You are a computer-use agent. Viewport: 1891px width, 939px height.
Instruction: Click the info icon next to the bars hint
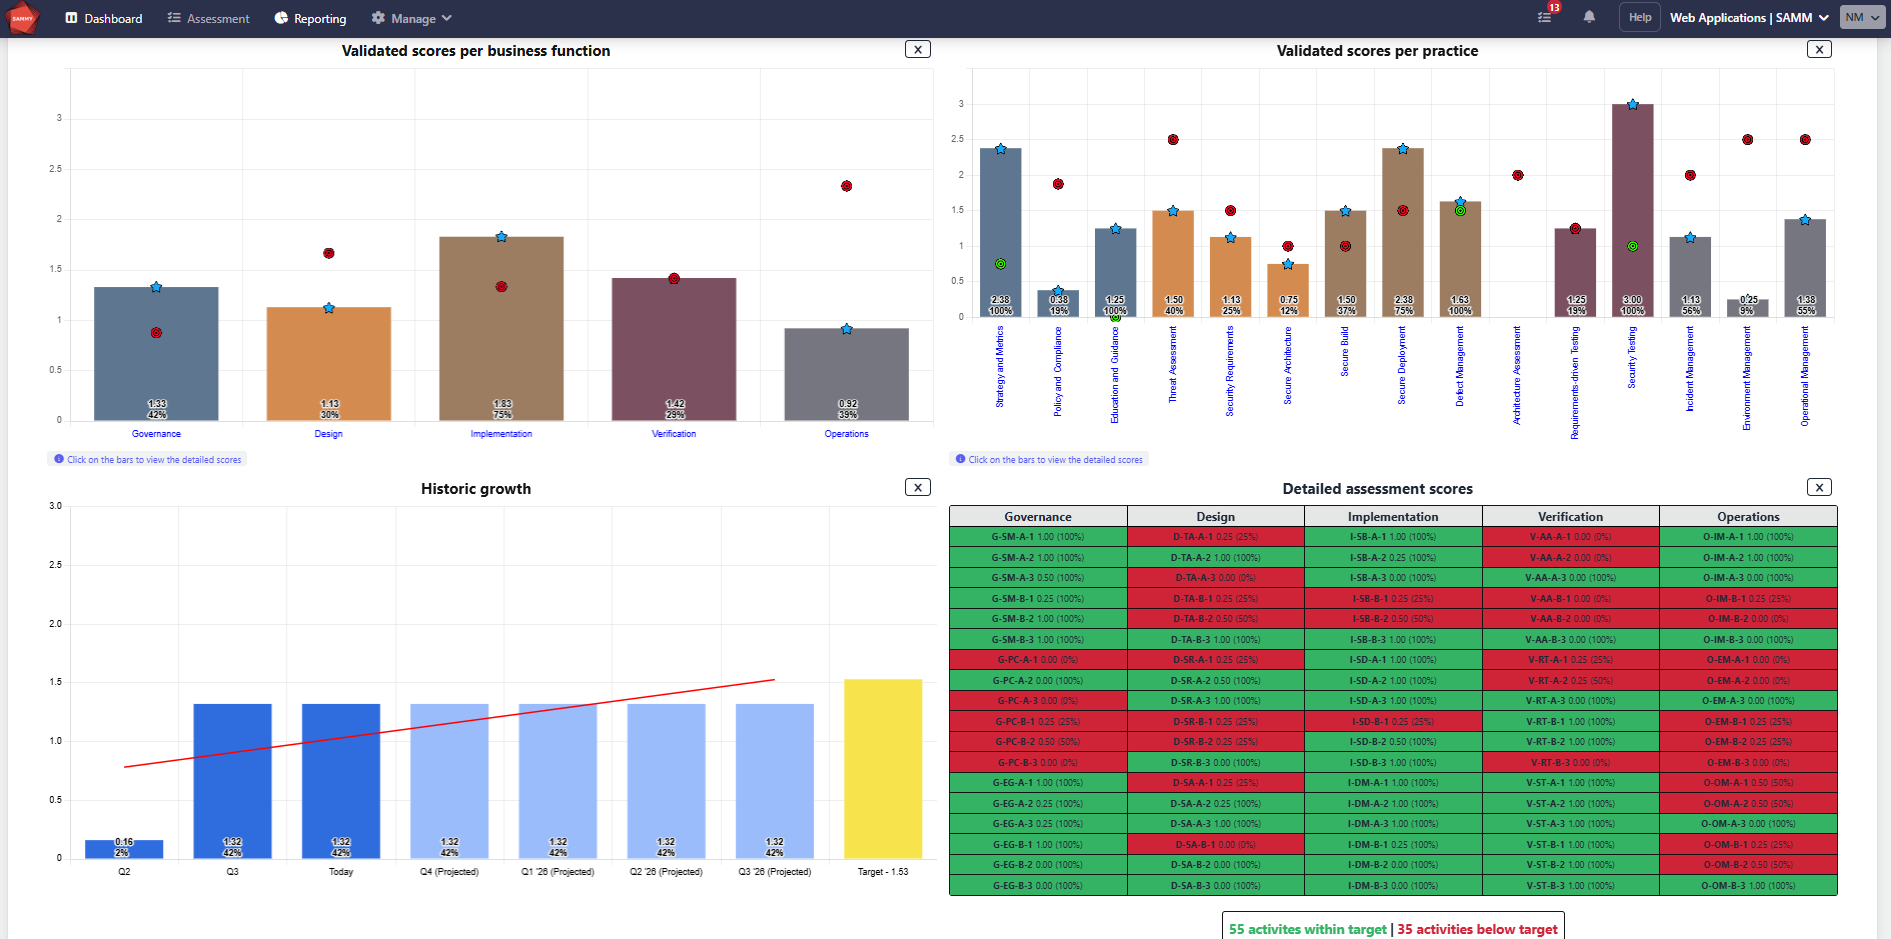pyautogui.click(x=60, y=459)
